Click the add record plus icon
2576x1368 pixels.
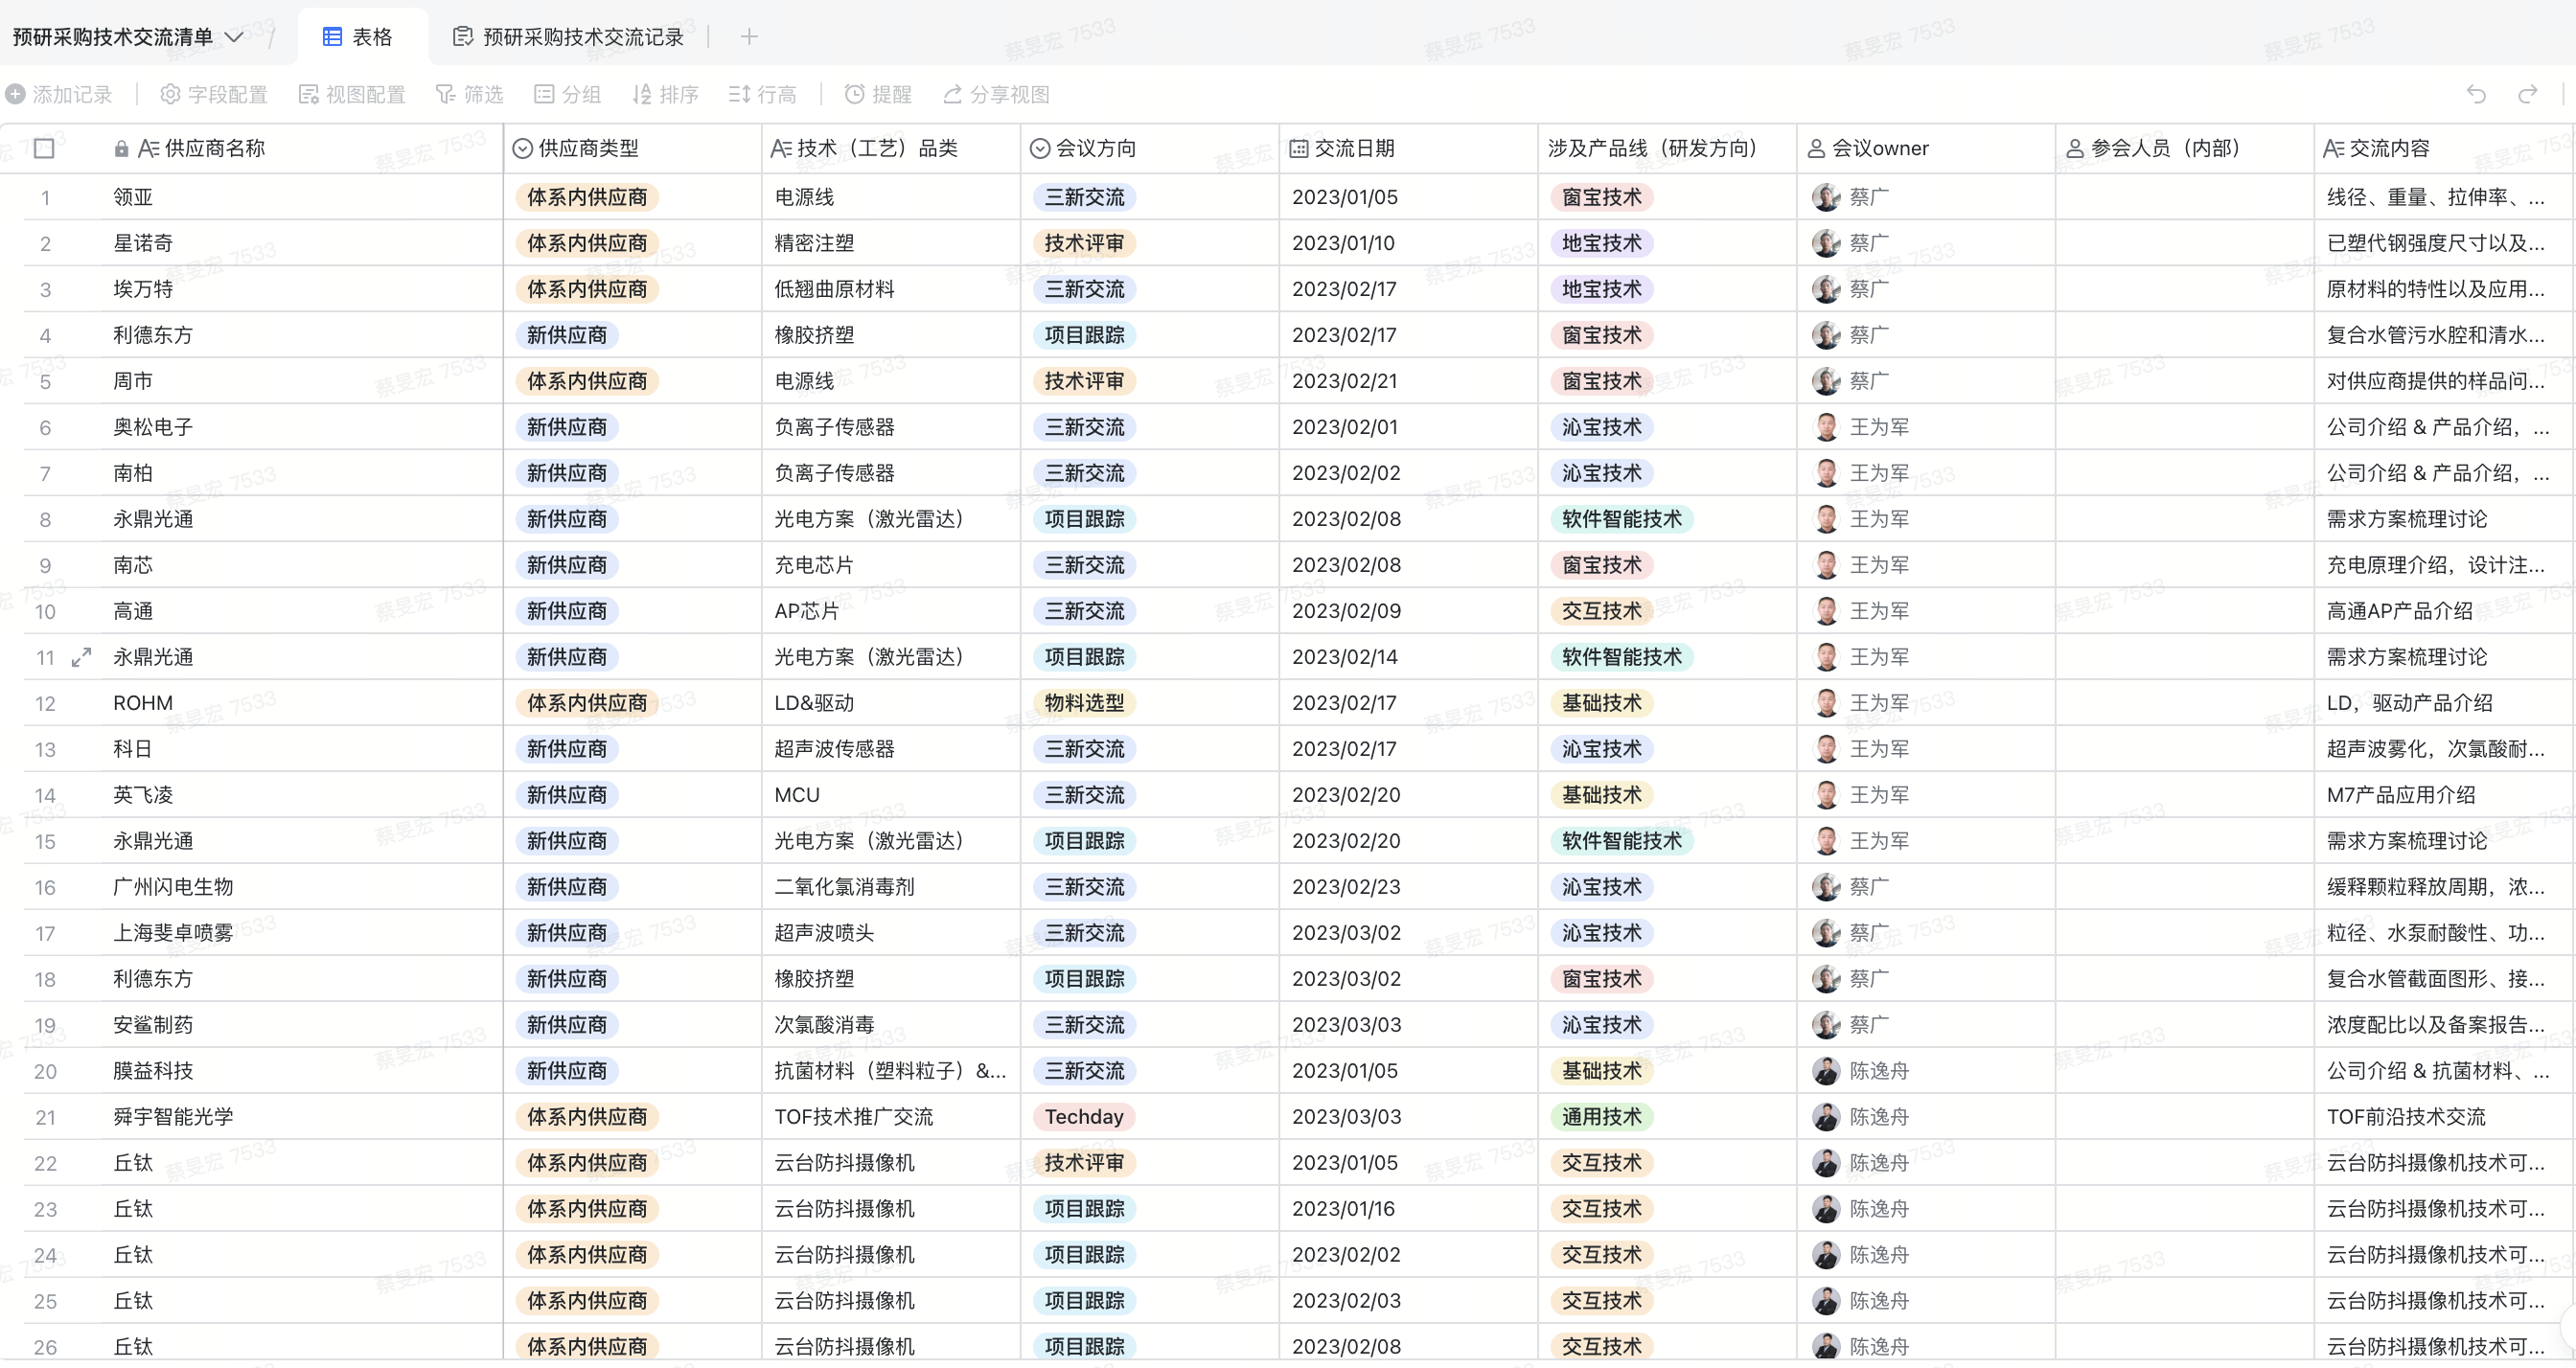point(16,94)
